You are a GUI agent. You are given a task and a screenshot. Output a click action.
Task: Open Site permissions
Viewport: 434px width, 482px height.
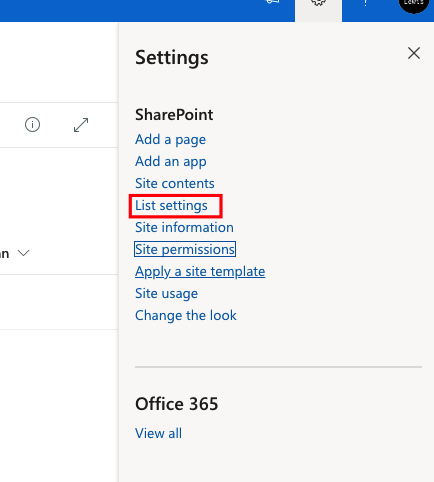pyautogui.click(x=185, y=249)
